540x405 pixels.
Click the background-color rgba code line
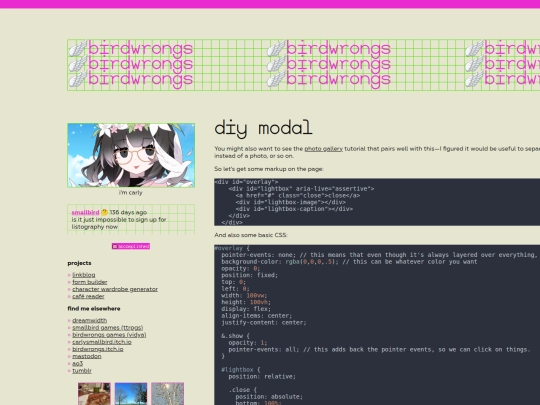point(349,262)
